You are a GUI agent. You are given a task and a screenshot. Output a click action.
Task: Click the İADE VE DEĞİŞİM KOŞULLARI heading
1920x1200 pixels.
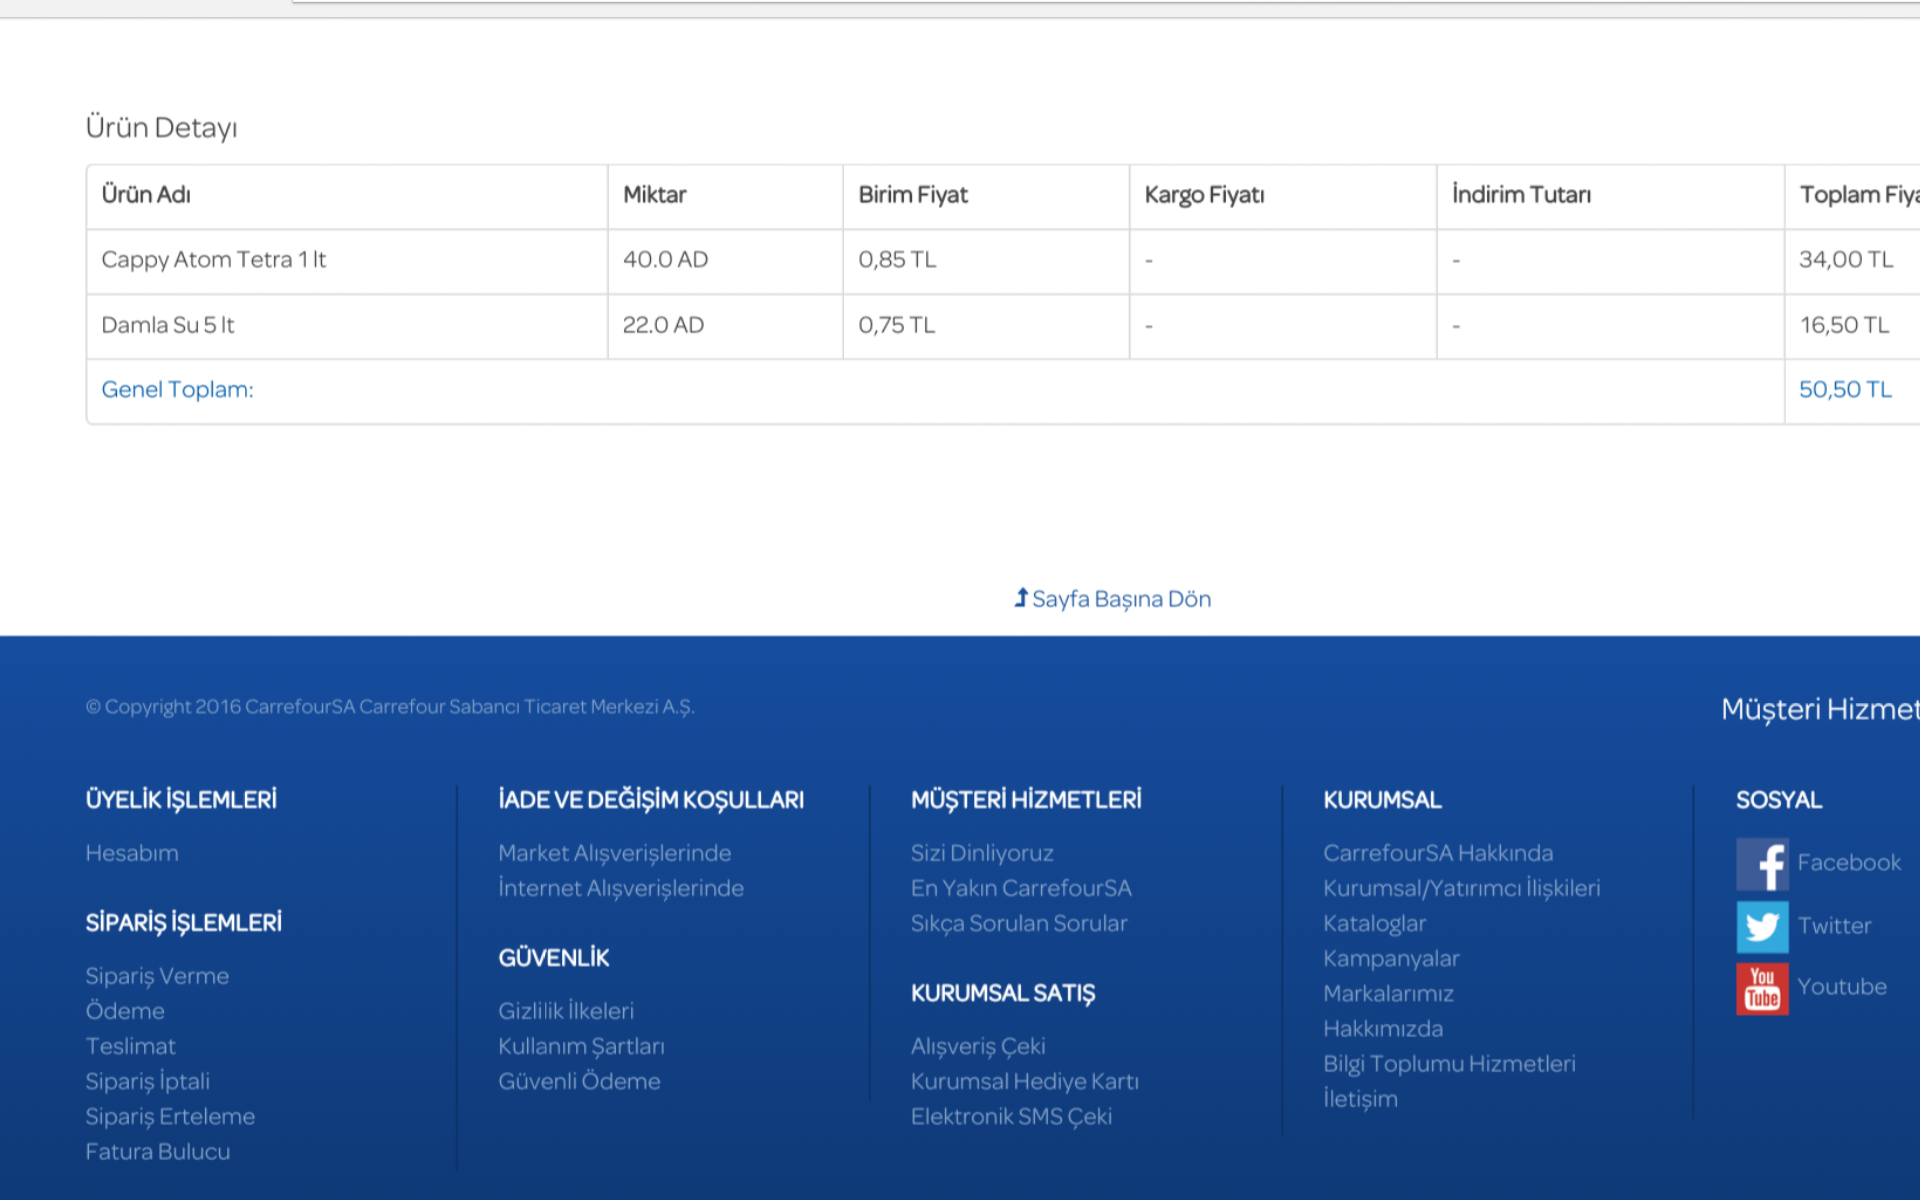tap(651, 800)
